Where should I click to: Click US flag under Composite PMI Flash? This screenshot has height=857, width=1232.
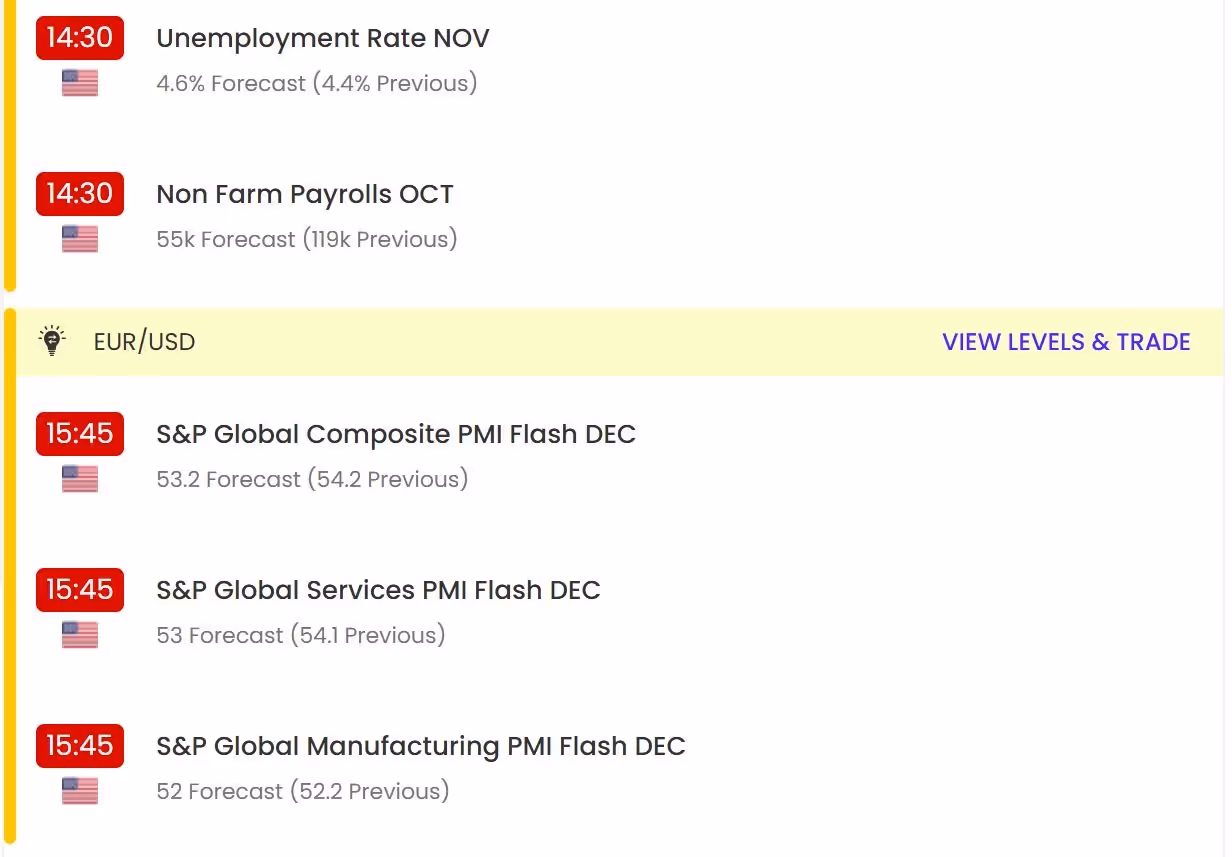(x=80, y=479)
